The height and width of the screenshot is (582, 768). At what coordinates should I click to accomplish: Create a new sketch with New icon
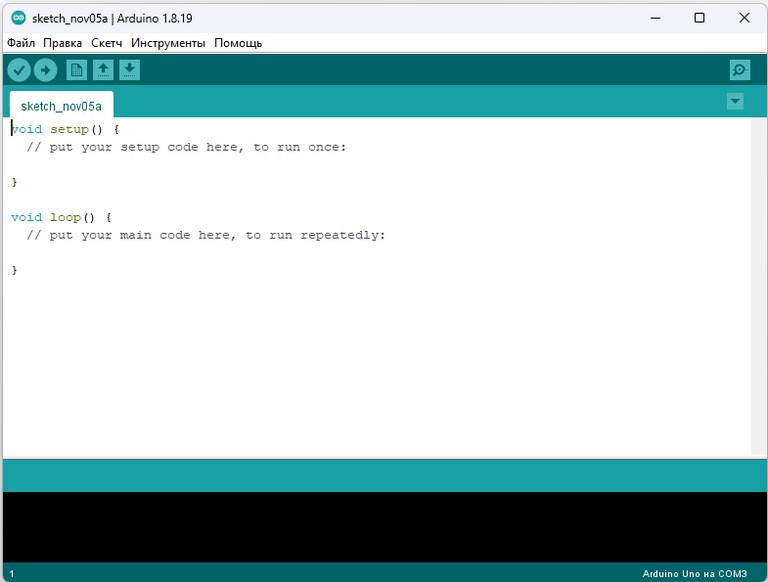[x=76, y=69]
